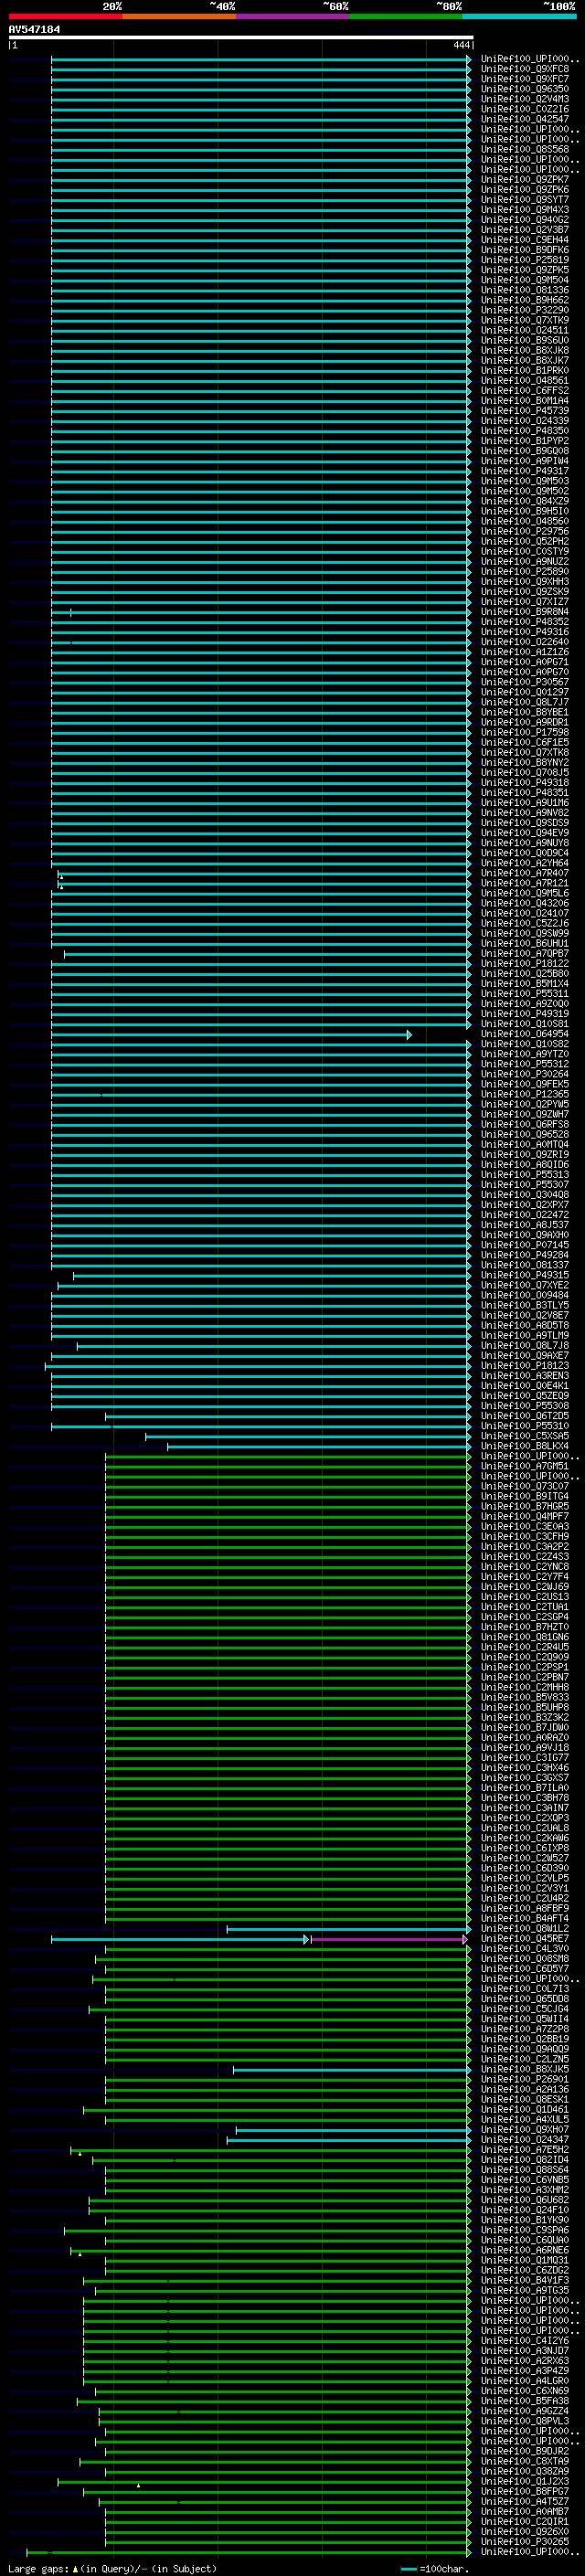The image size is (585, 2576).
Task: Select the UniRef100_Q73CQ7 label
Action: (x=524, y=1486)
